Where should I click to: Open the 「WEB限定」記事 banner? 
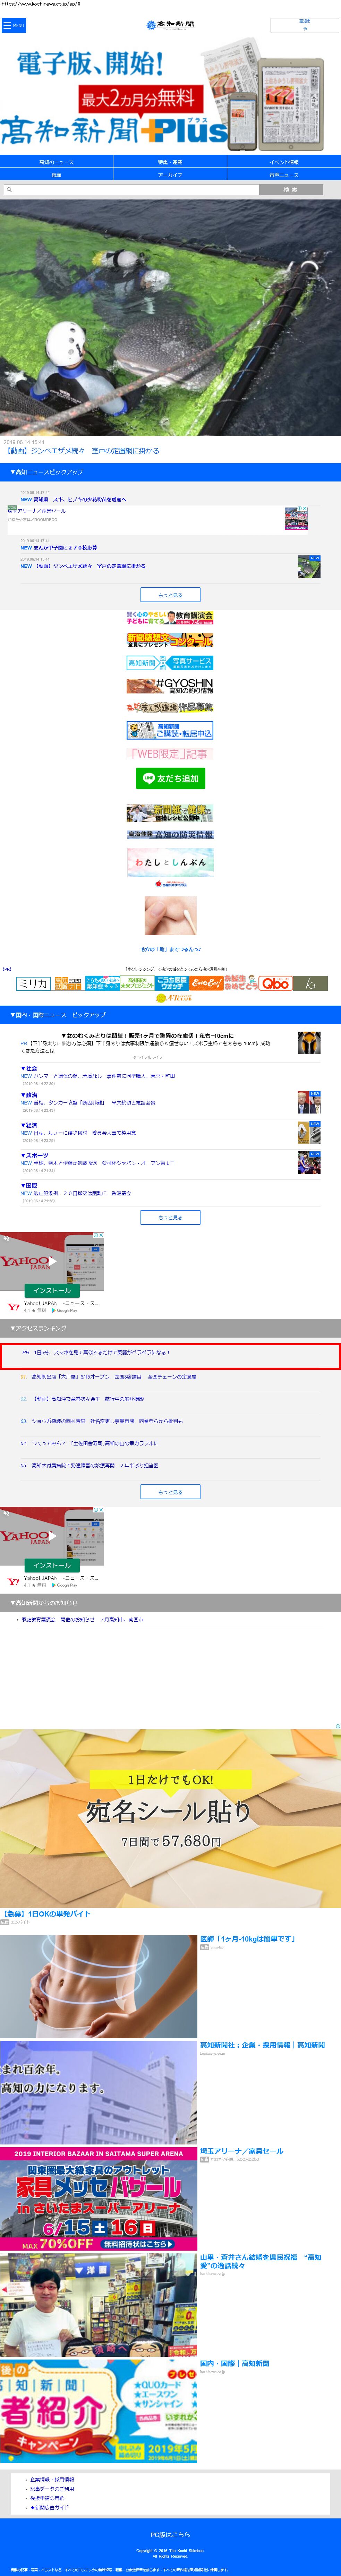coord(170,754)
